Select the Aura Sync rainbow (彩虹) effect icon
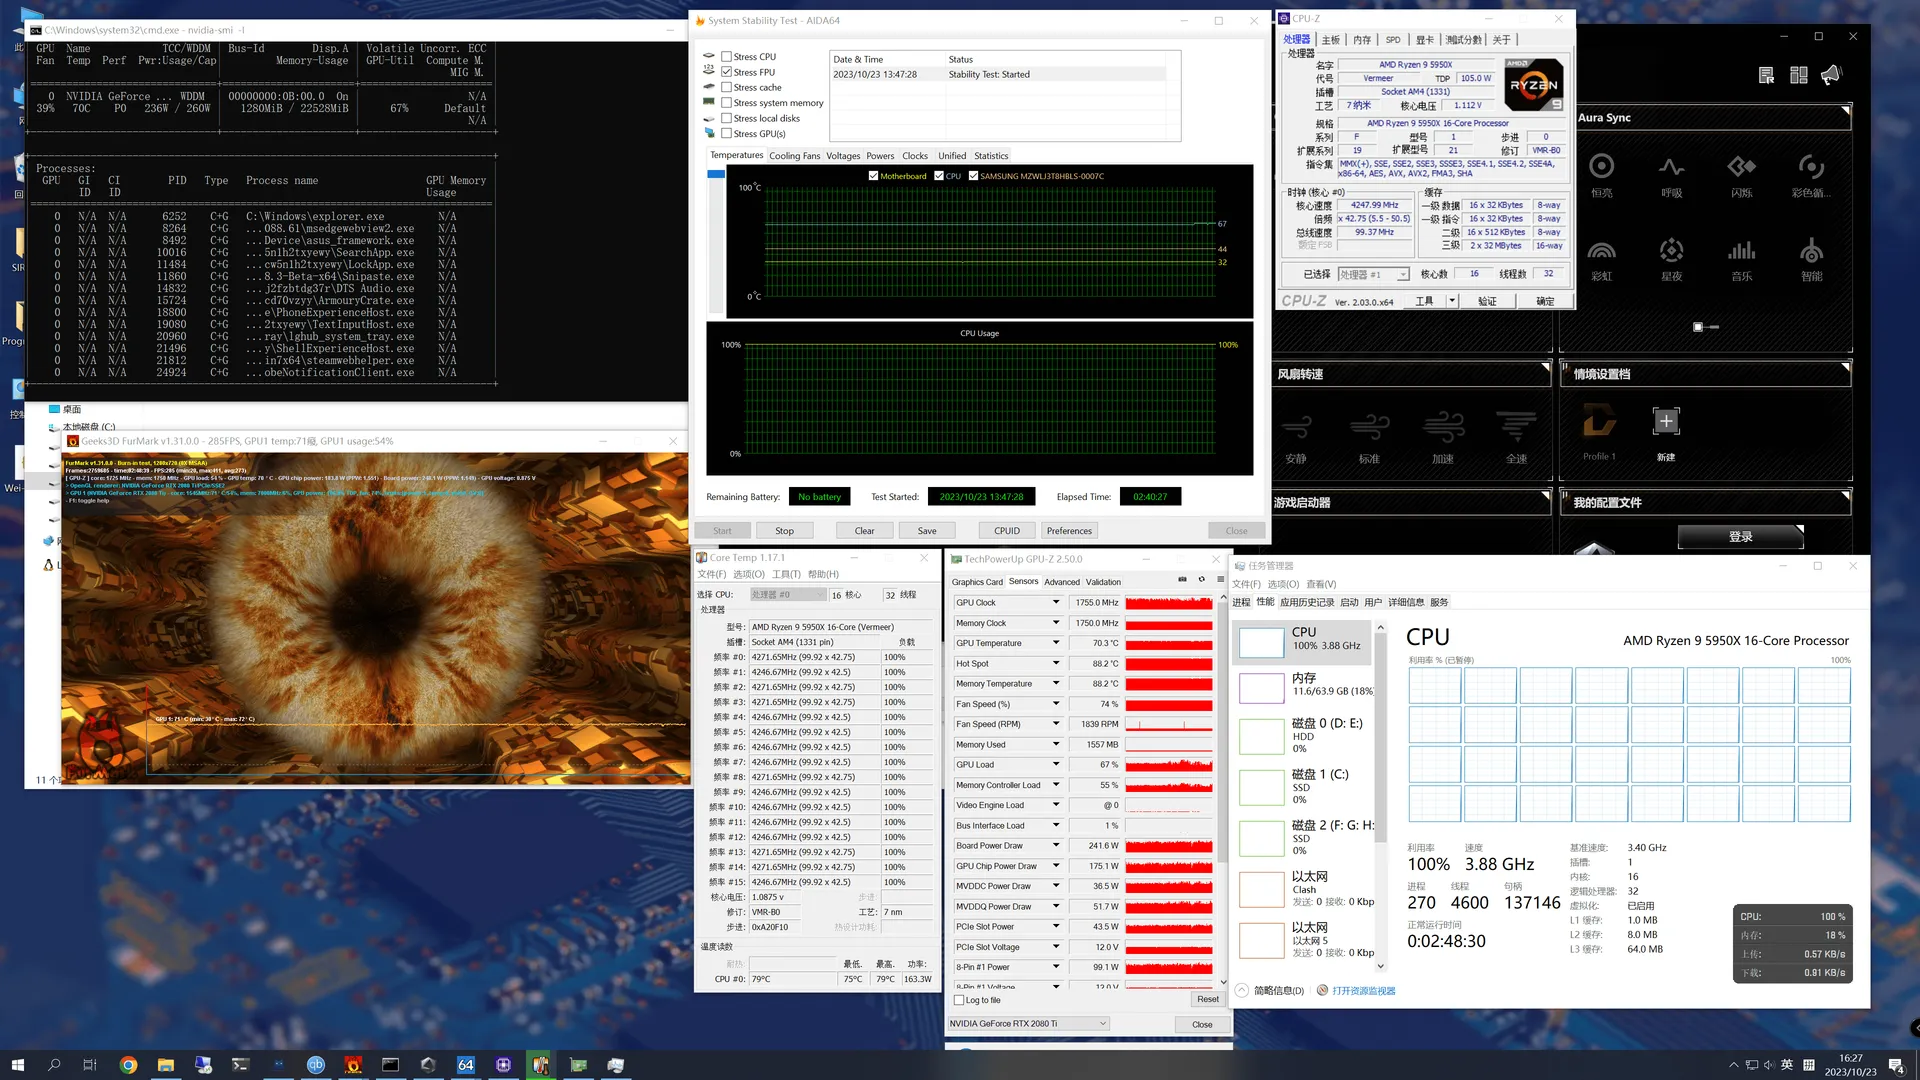Viewport: 1920px width, 1080px height. tap(1601, 250)
